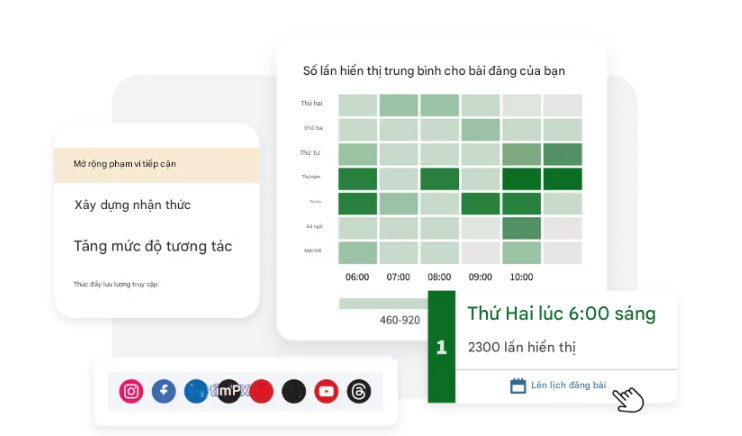Select the Mở rộng phạm vi tiếp cận option
The height and width of the screenshot is (436, 742).
(156, 164)
